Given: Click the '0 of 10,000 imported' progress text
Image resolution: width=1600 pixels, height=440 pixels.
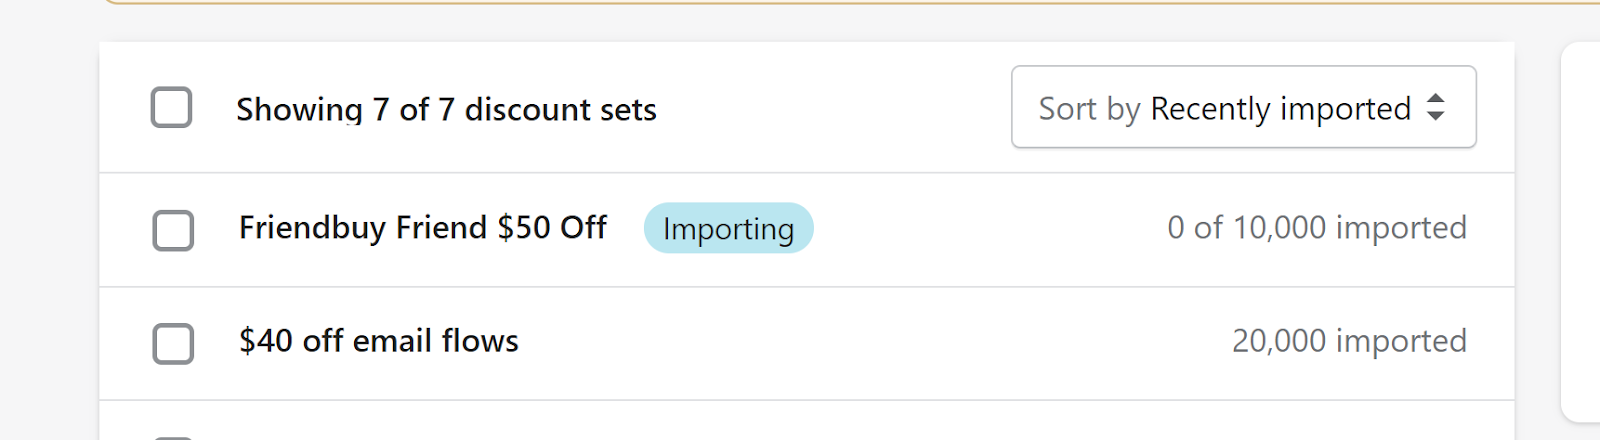Looking at the screenshot, I should [1316, 228].
